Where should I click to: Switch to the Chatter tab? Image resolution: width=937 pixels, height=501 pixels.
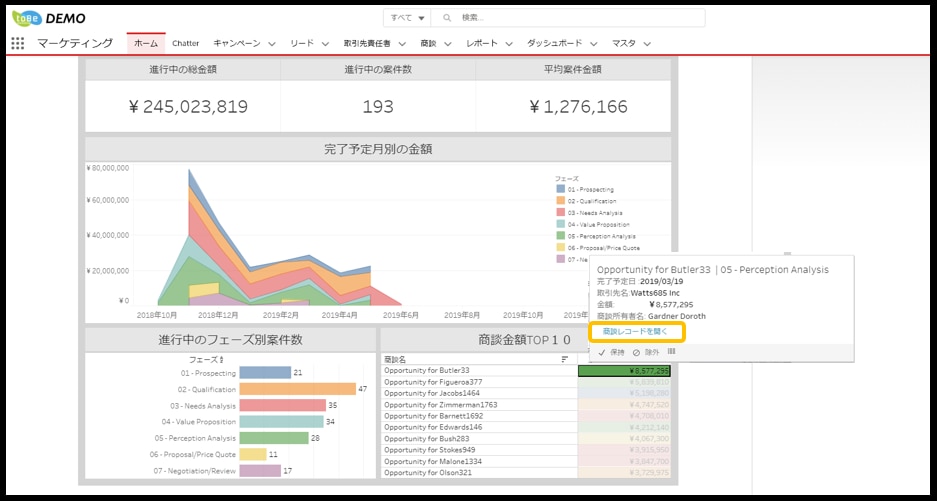(x=185, y=44)
